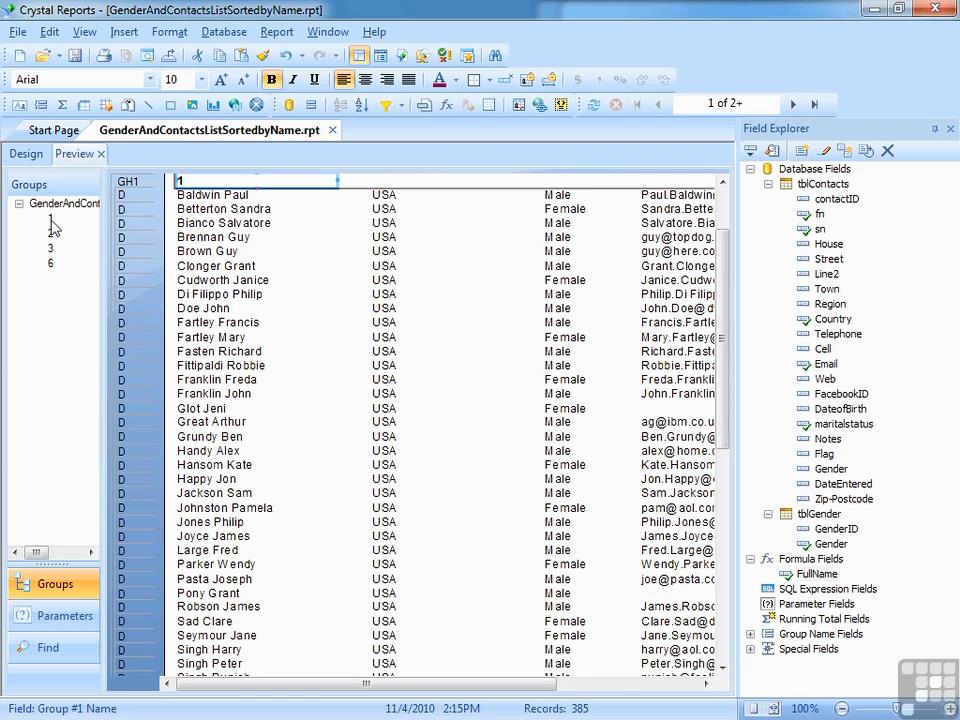Collapse GenderAndCont group tree node
Viewport: 960px width, 720px height.
(x=19, y=203)
